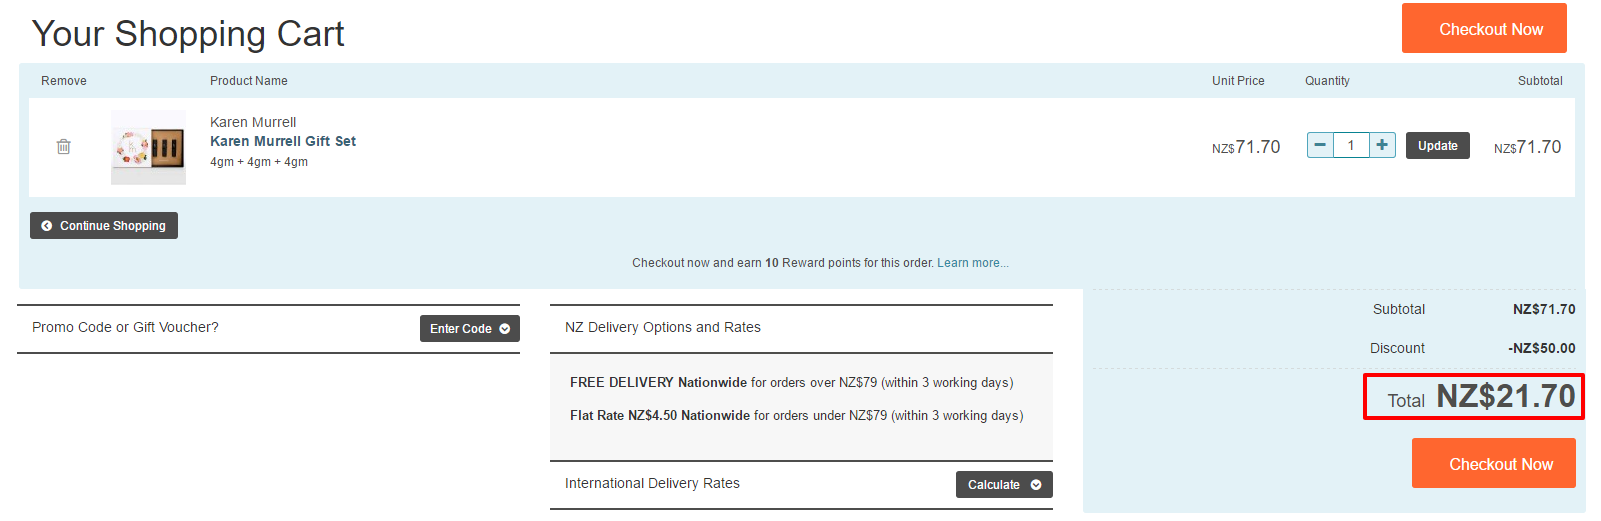Viewport: 1601px width, 521px height.
Task: Go back via Continue Shopping
Action: click(104, 225)
